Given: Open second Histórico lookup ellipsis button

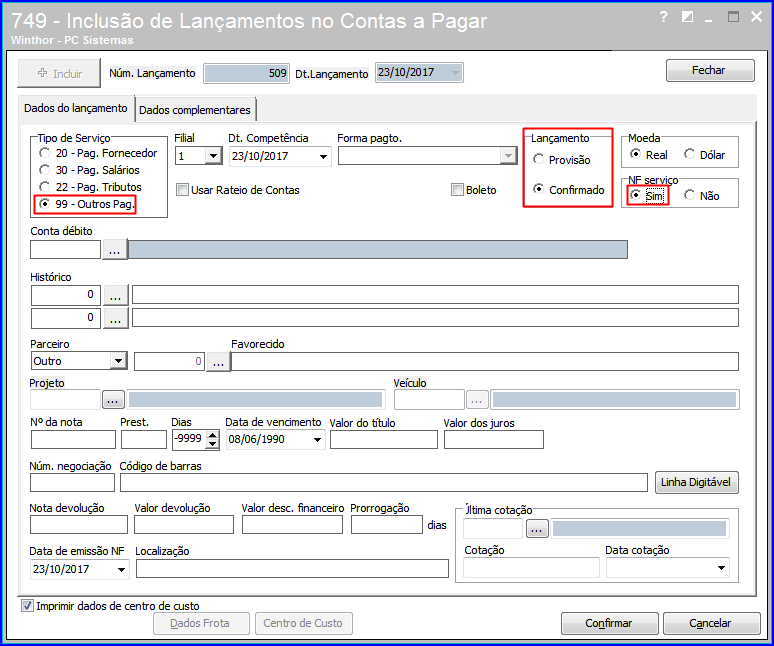Looking at the screenshot, I should click(116, 318).
